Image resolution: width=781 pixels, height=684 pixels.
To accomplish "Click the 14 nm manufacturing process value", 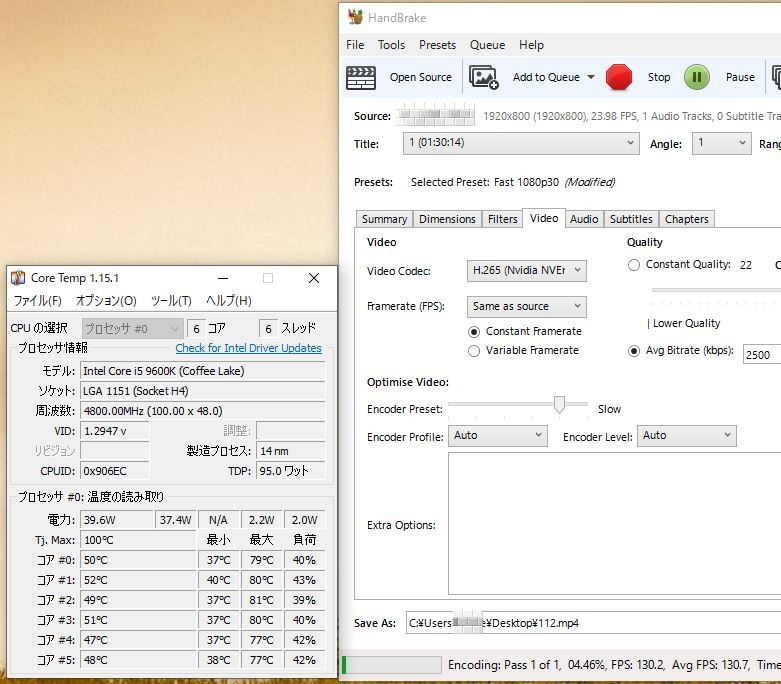I will click(x=291, y=451).
